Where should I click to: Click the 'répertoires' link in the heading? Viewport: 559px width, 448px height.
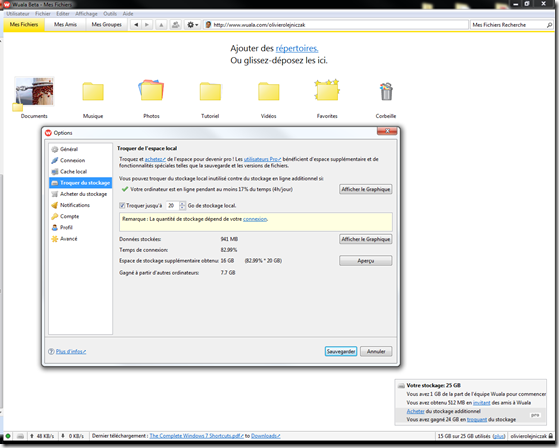297,48
